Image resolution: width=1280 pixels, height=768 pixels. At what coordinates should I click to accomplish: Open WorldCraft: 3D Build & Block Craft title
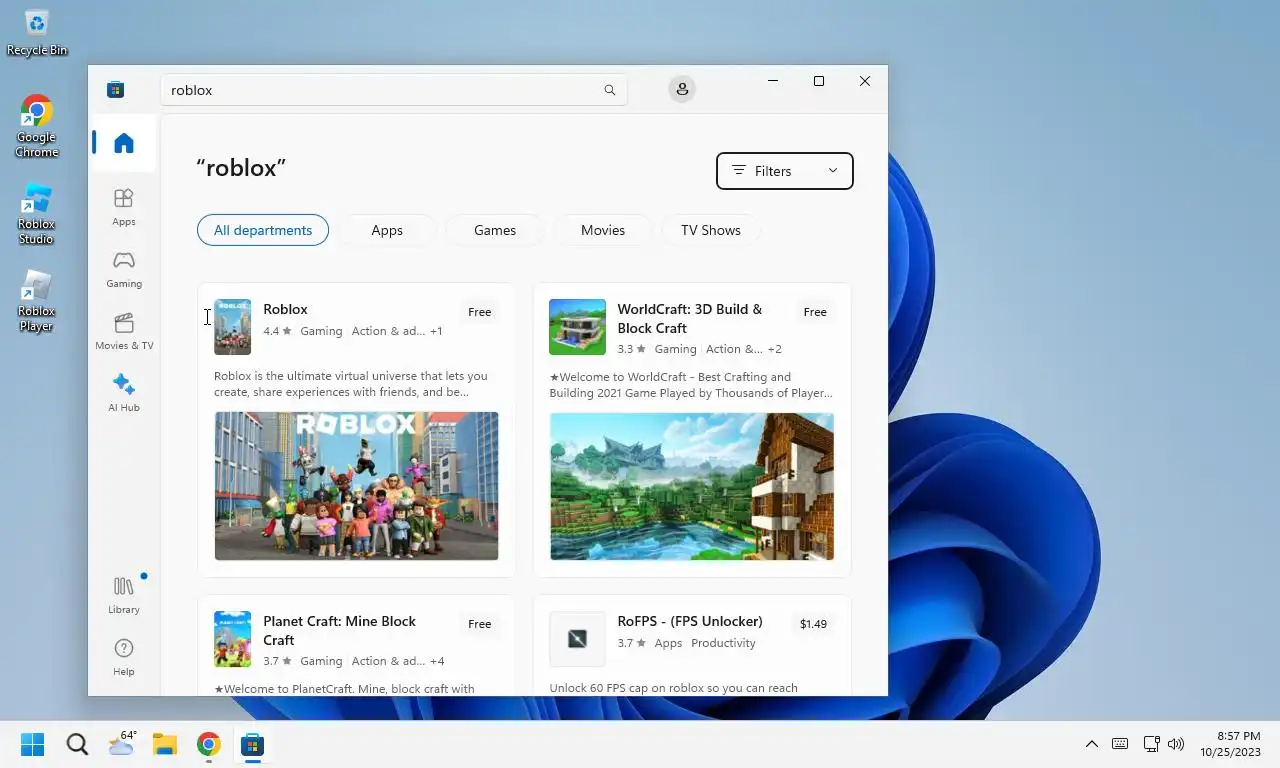[690, 318]
